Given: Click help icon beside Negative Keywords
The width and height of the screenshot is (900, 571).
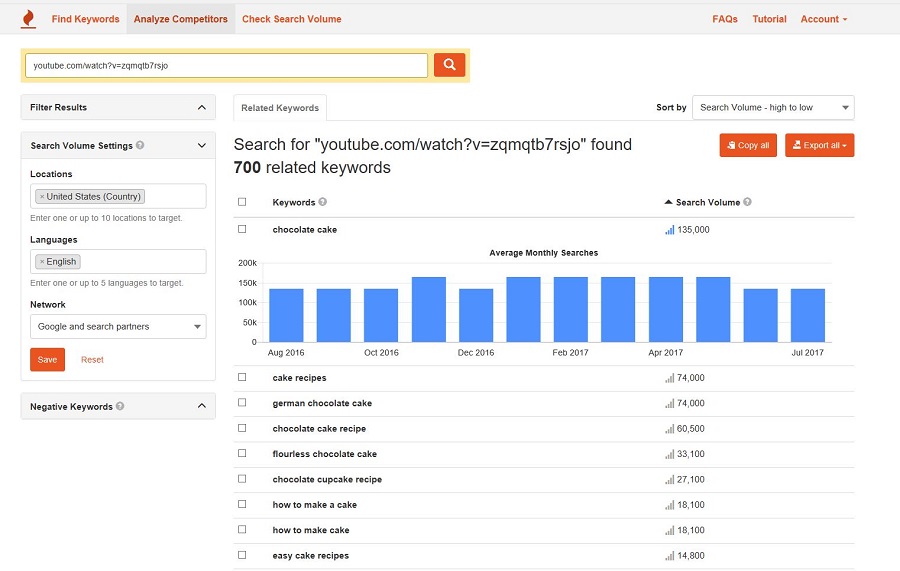Looking at the screenshot, I should click(x=120, y=406).
